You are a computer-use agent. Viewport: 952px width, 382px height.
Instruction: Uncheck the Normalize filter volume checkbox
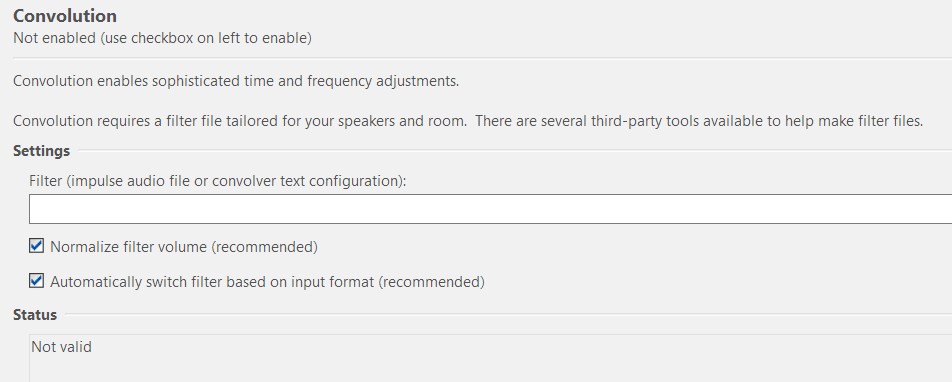pos(36,246)
